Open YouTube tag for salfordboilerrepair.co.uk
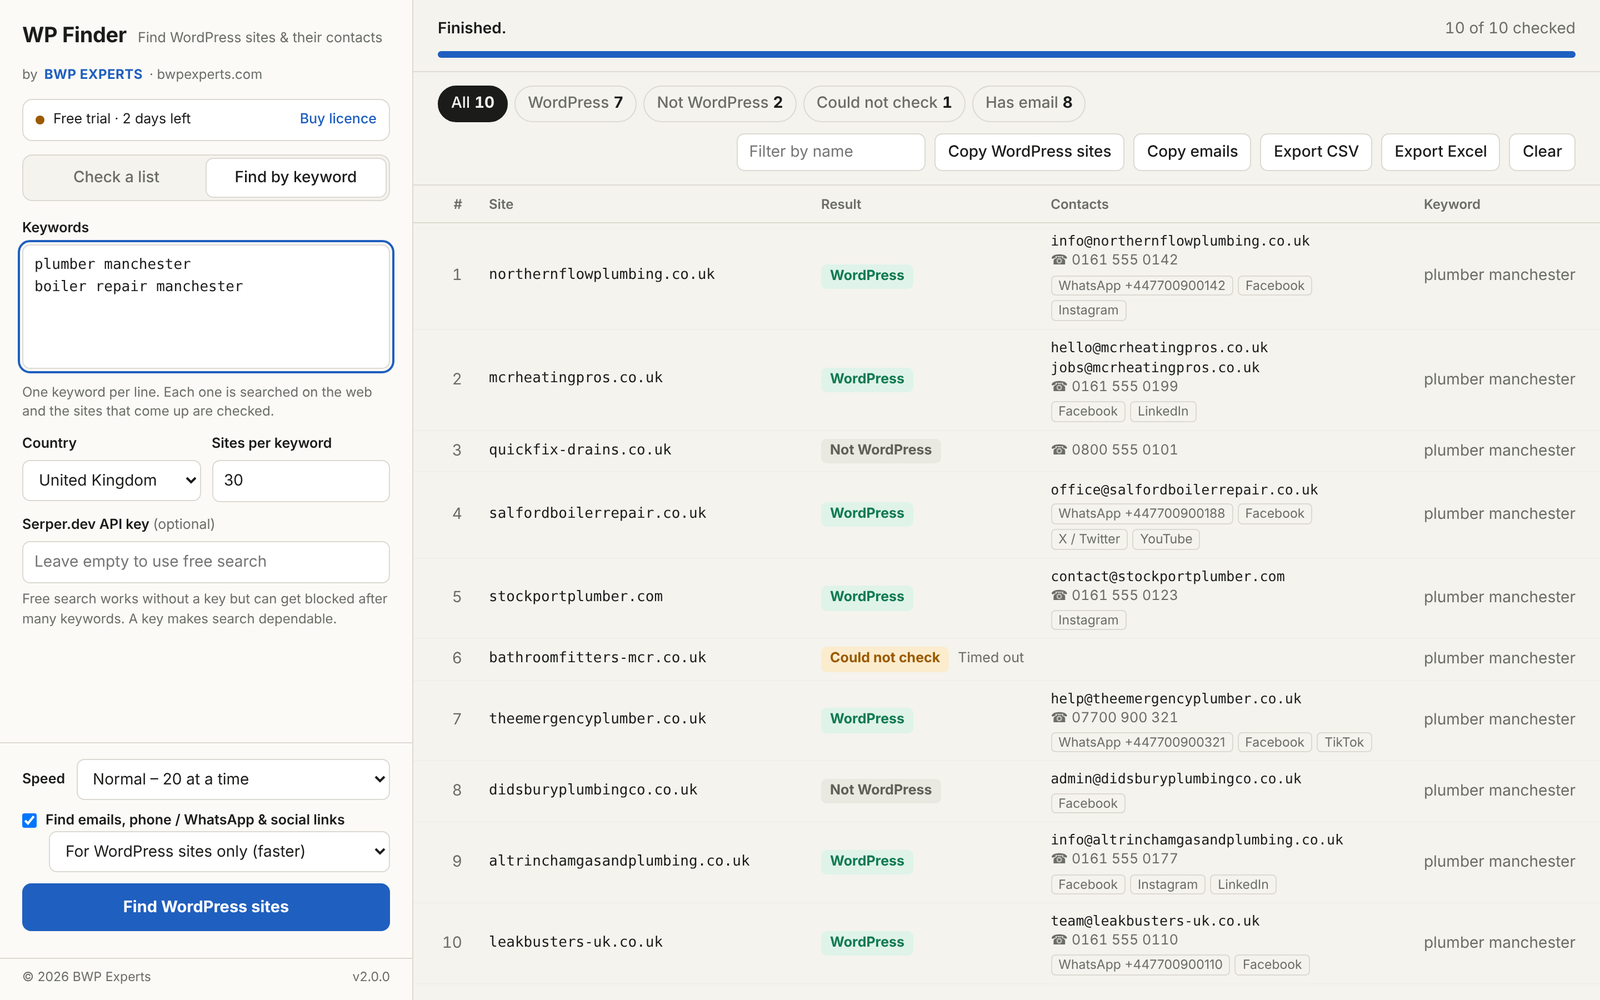The height and width of the screenshot is (1000, 1600). click(1166, 539)
